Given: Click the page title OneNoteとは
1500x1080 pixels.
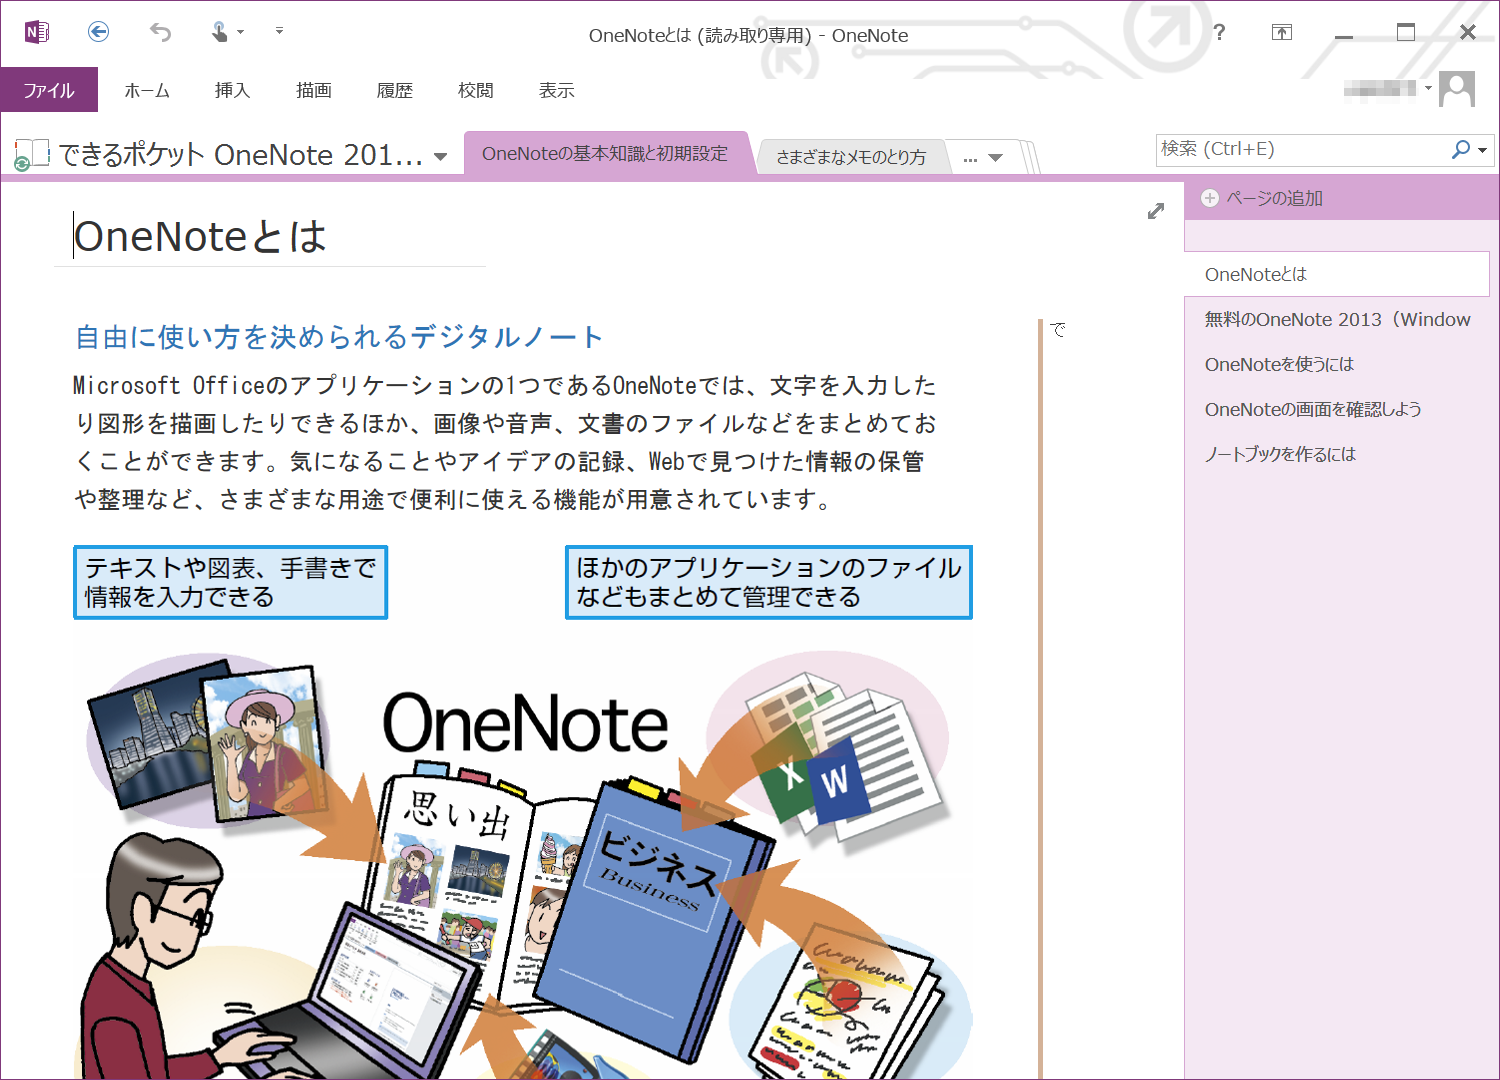Looking at the screenshot, I should [x=200, y=237].
